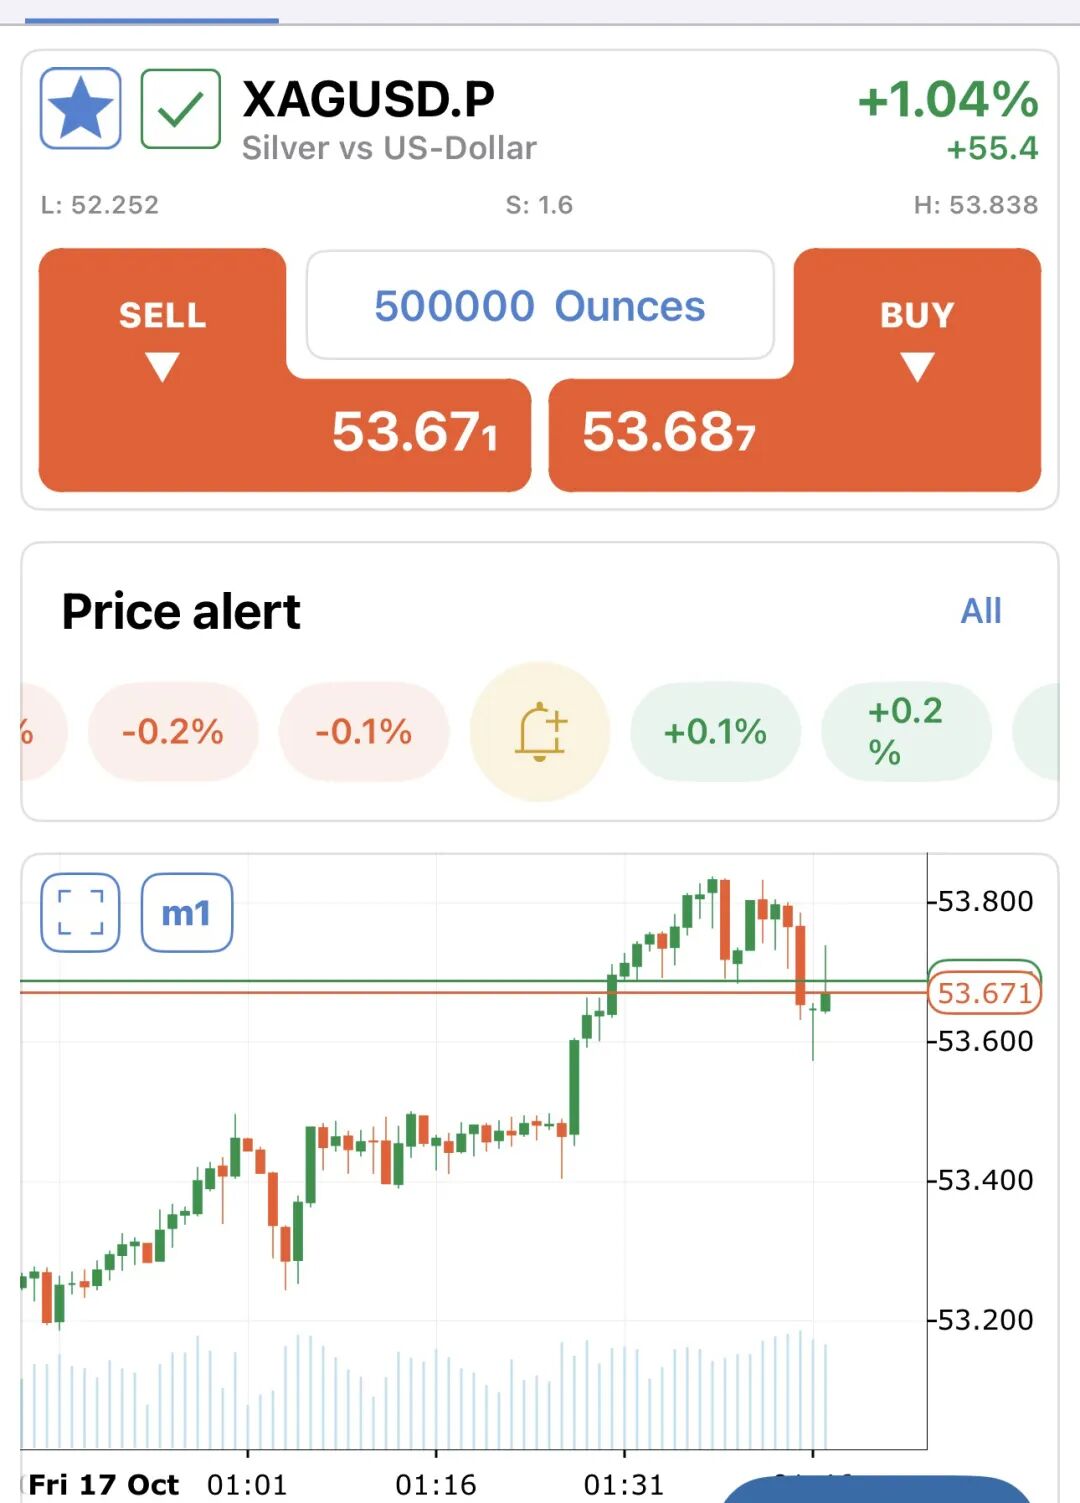
Task: Set price alert at -0.1%
Action: click(364, 731)
